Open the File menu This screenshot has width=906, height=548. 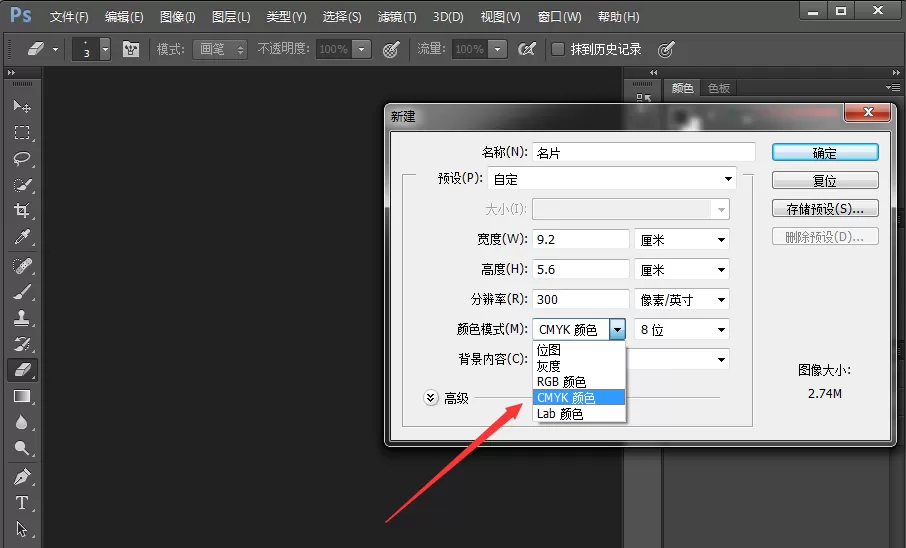(x=69, y=17)
